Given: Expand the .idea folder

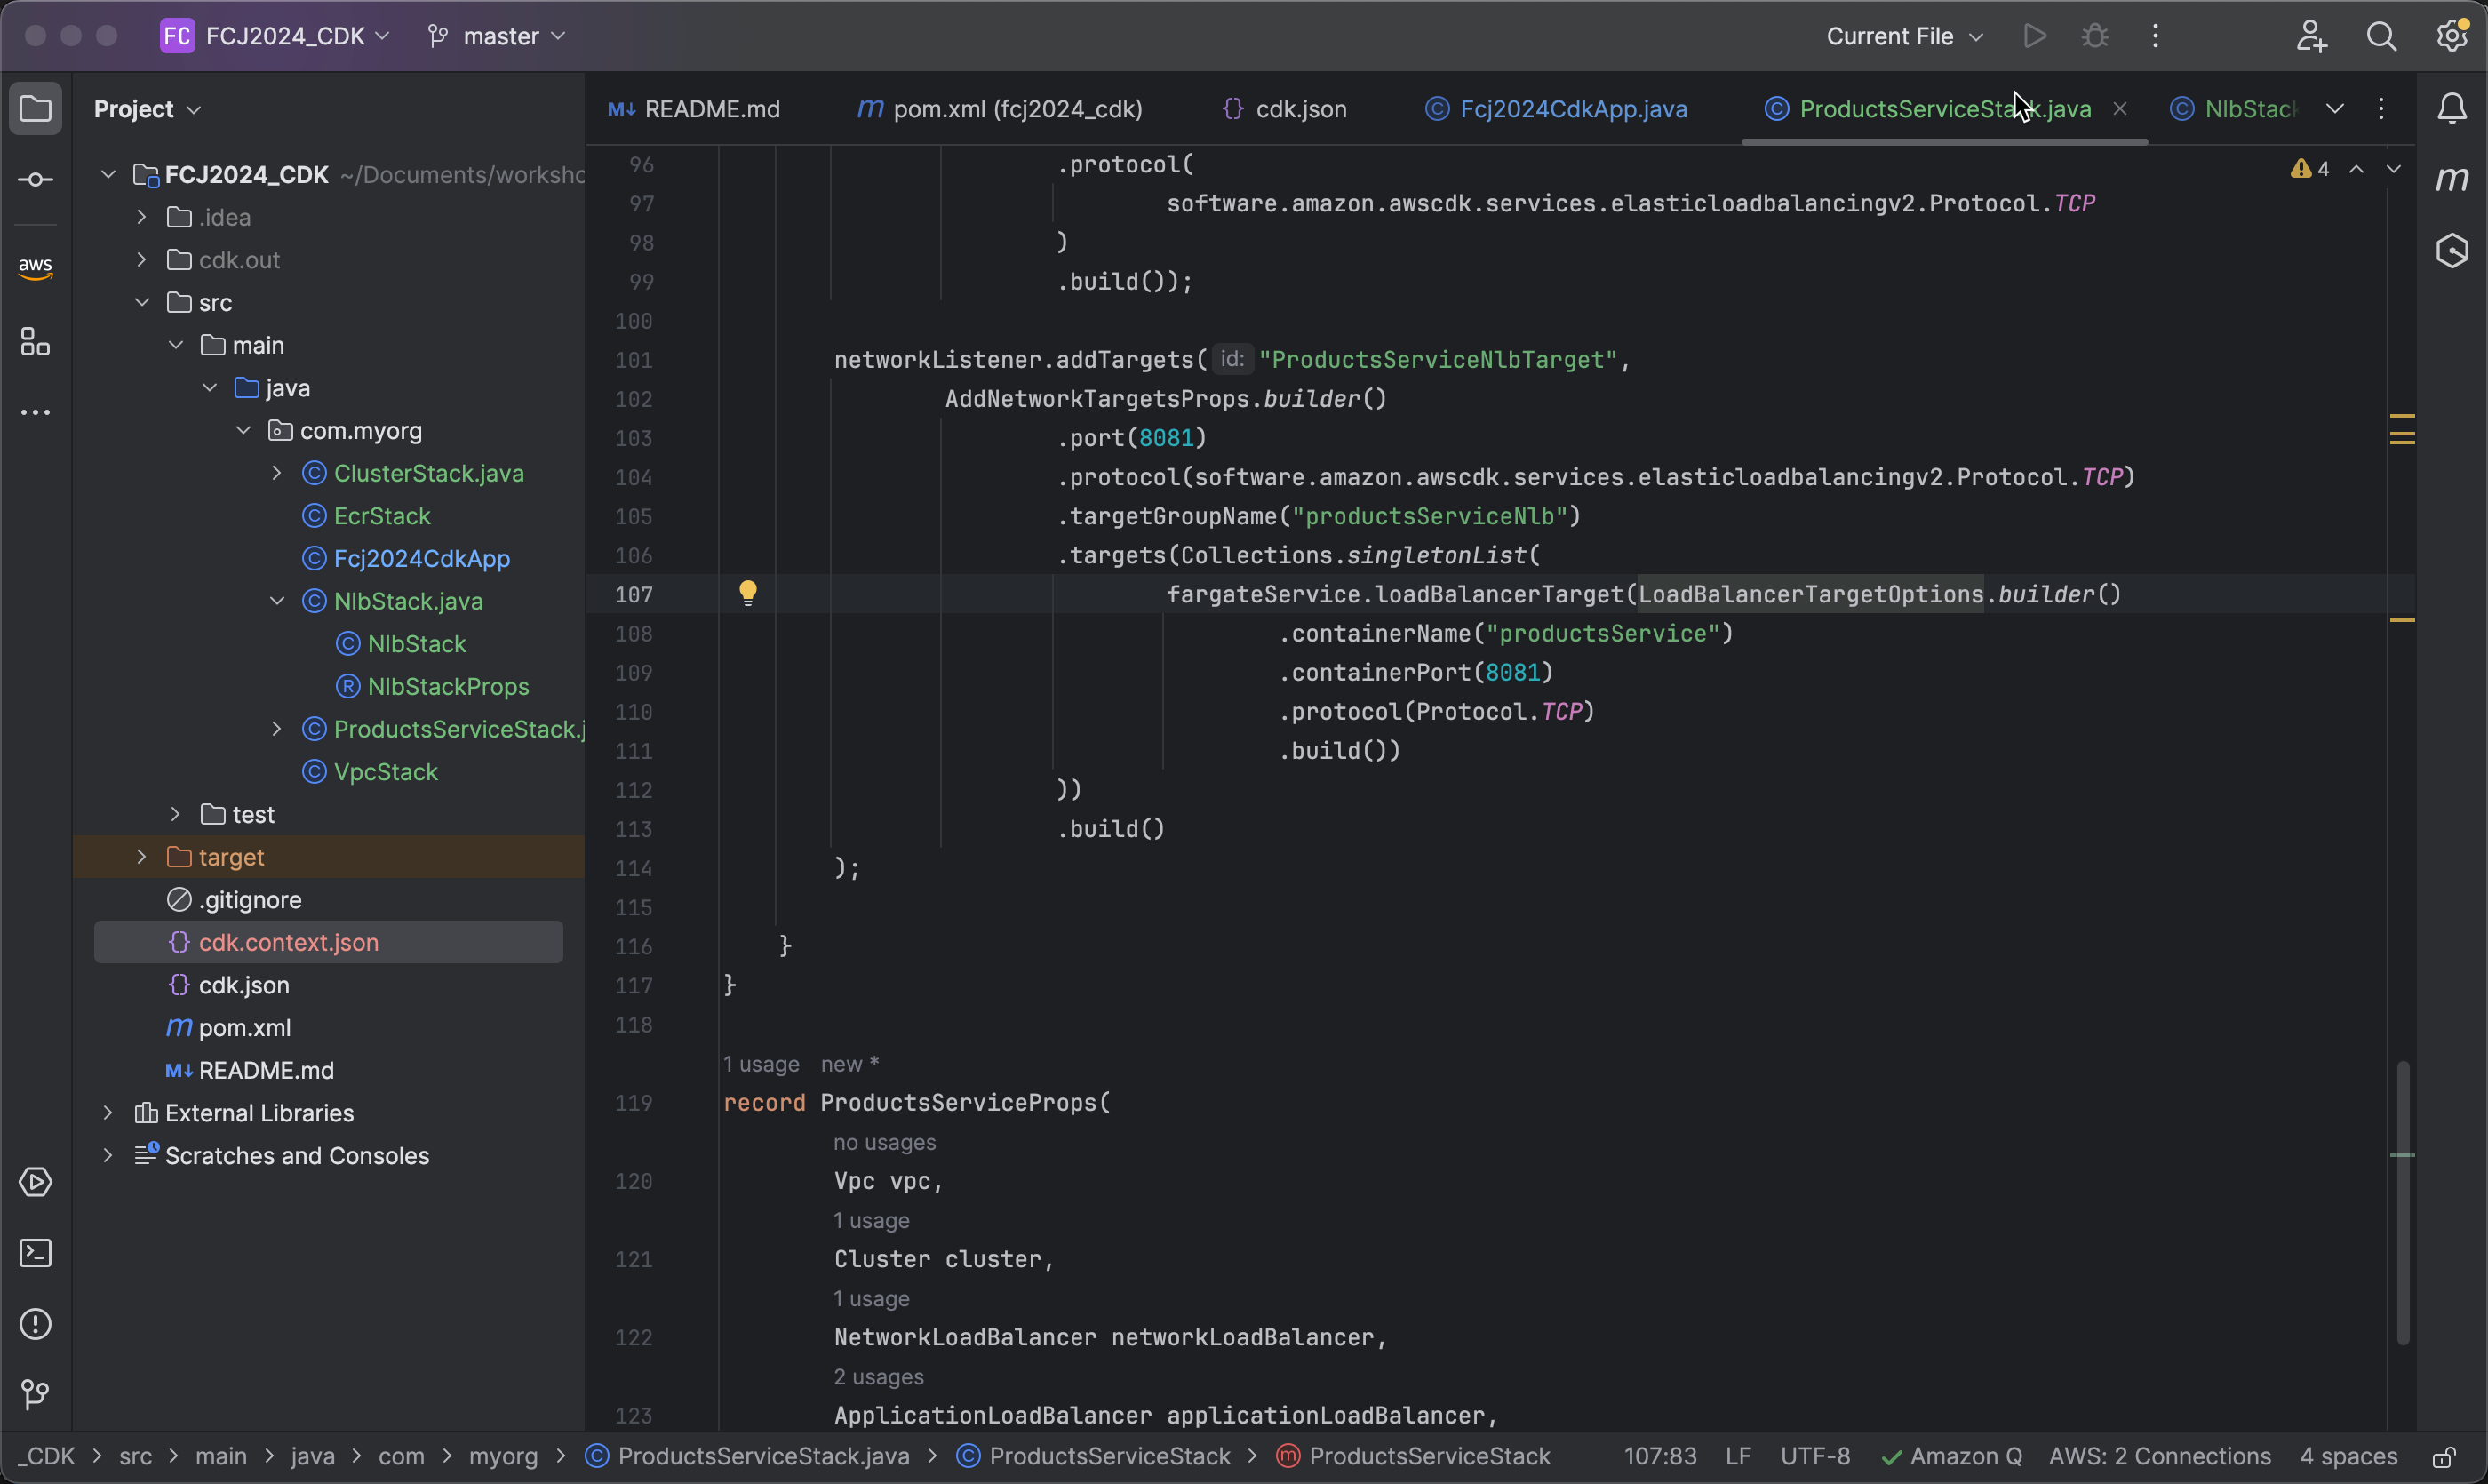Looking at the screenshot, I should [142, 217].
